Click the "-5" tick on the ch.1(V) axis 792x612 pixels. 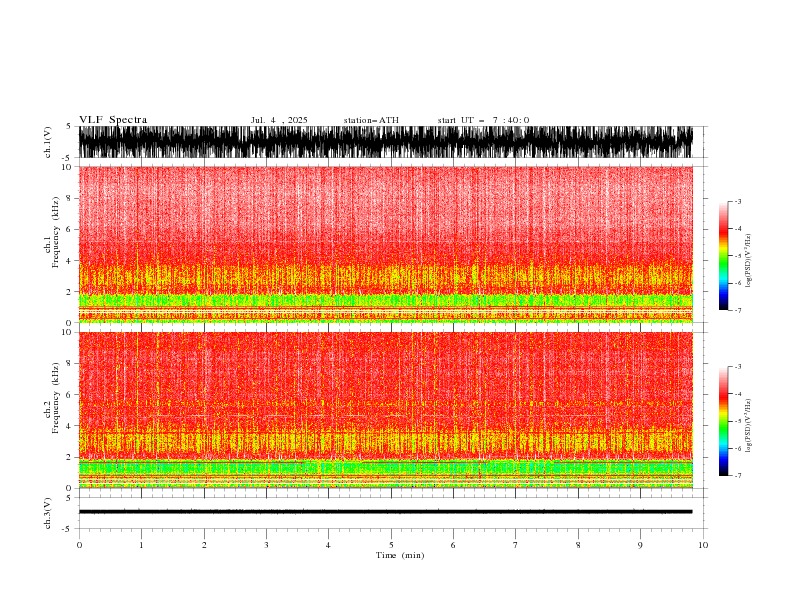[67, 158]
